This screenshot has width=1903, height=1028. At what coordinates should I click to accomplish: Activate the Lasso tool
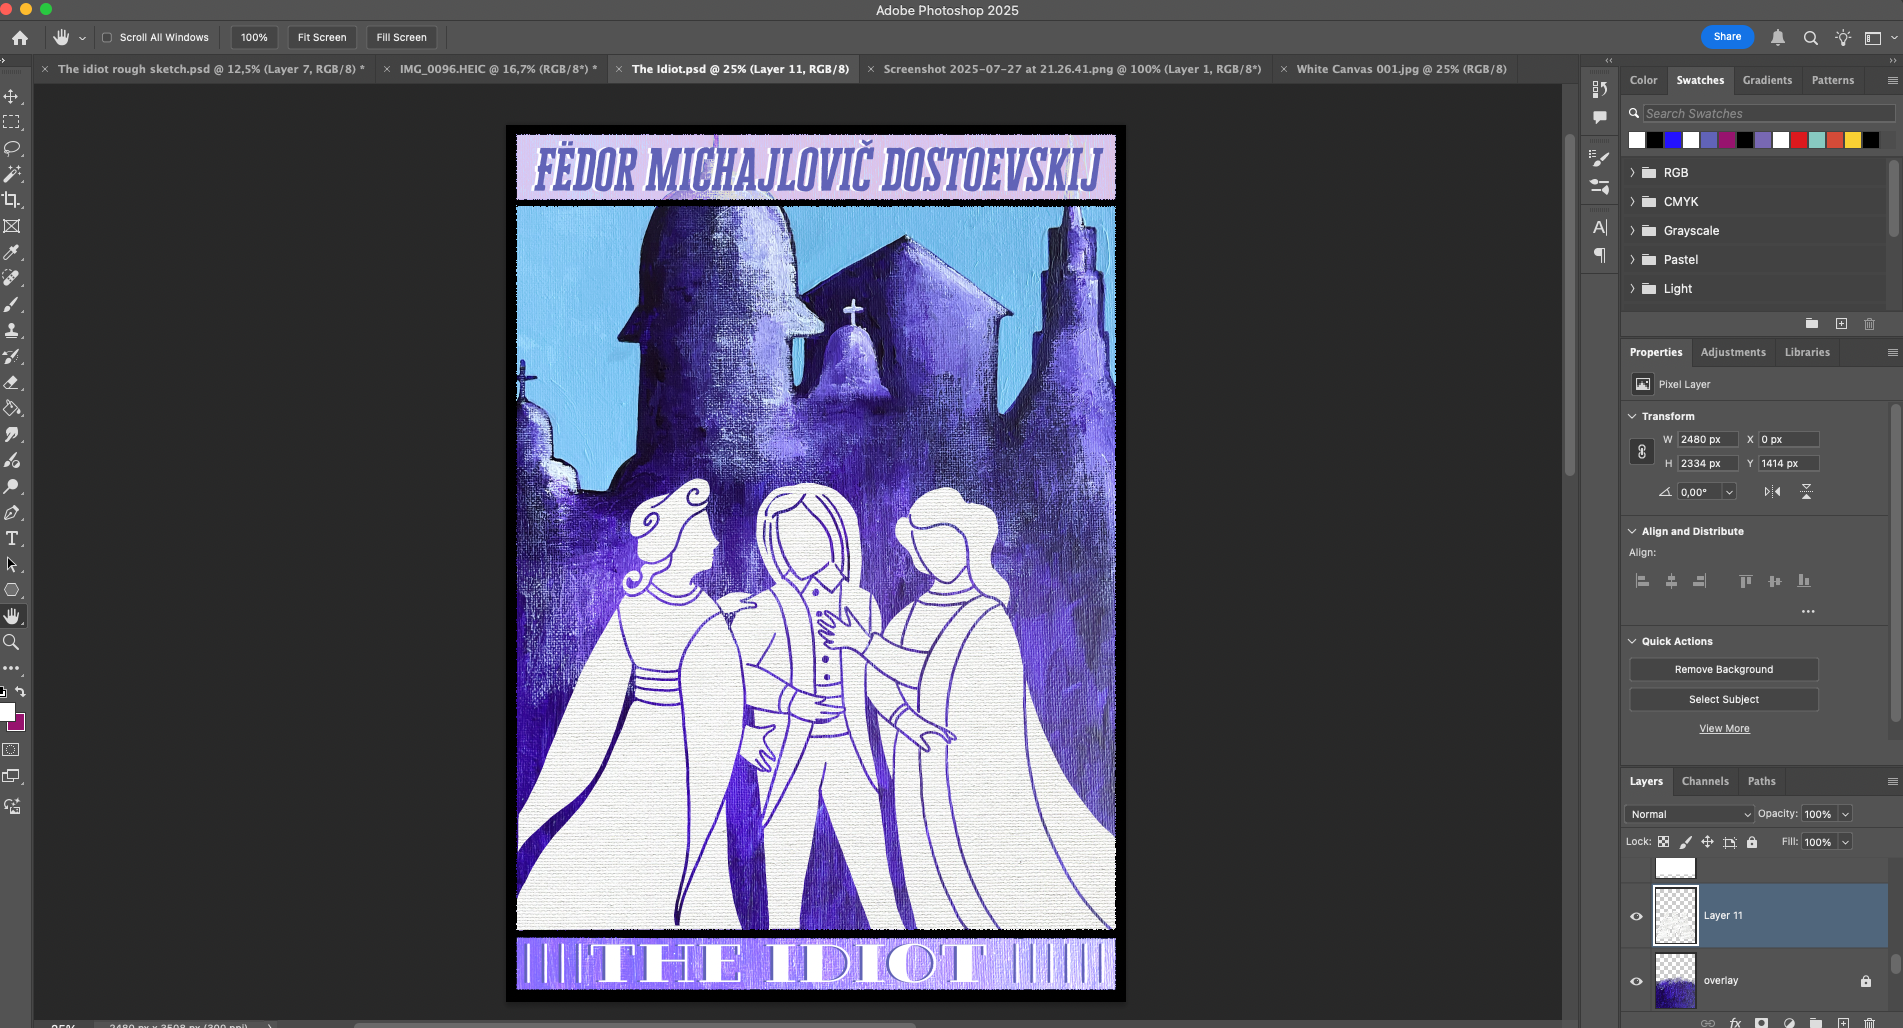(13, 148)
